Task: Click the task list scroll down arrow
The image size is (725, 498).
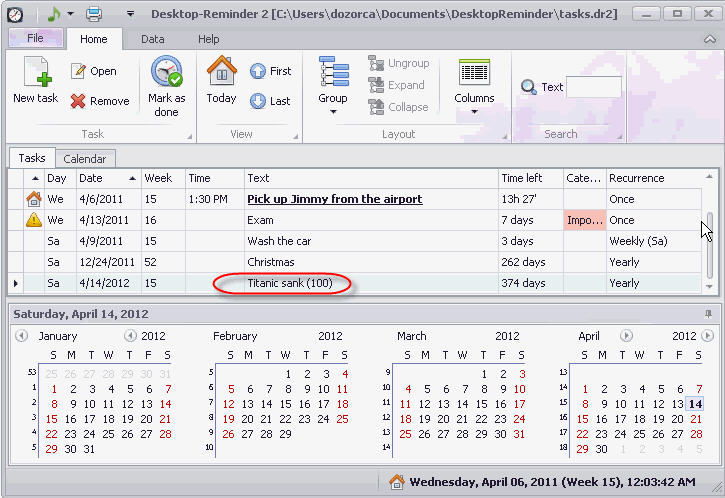Action: coord(710,287)
